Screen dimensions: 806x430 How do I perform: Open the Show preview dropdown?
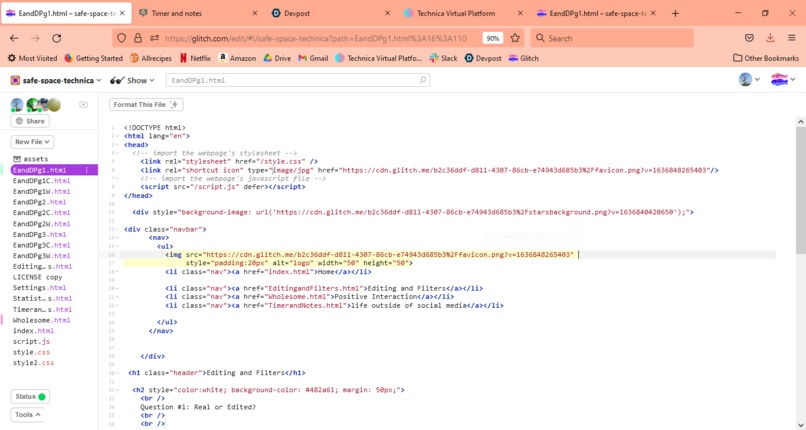click(132, 80)
